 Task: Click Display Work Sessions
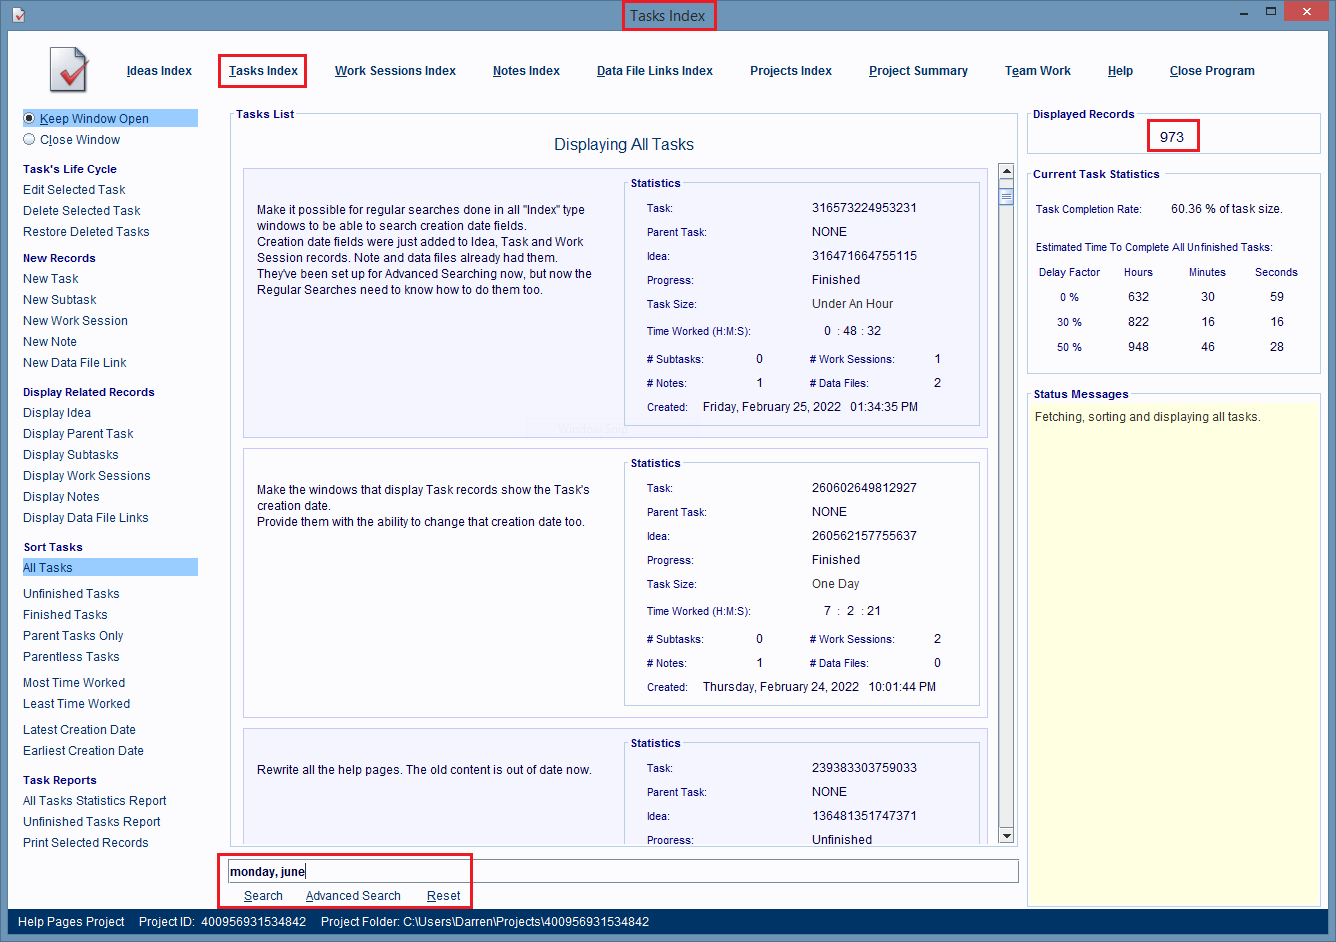87,476
